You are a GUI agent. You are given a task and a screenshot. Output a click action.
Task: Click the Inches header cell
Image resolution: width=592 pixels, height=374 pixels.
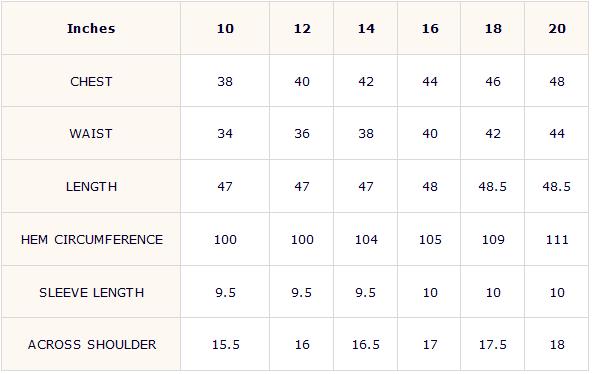click(x=91, y=29)
